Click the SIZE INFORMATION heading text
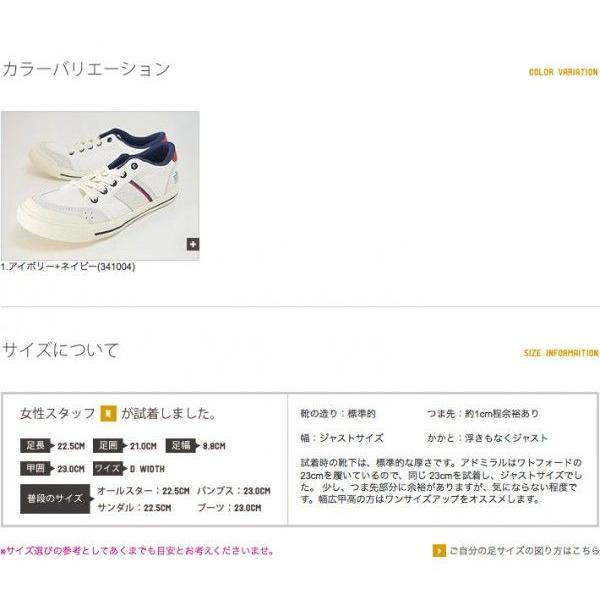 click(561, 352)
